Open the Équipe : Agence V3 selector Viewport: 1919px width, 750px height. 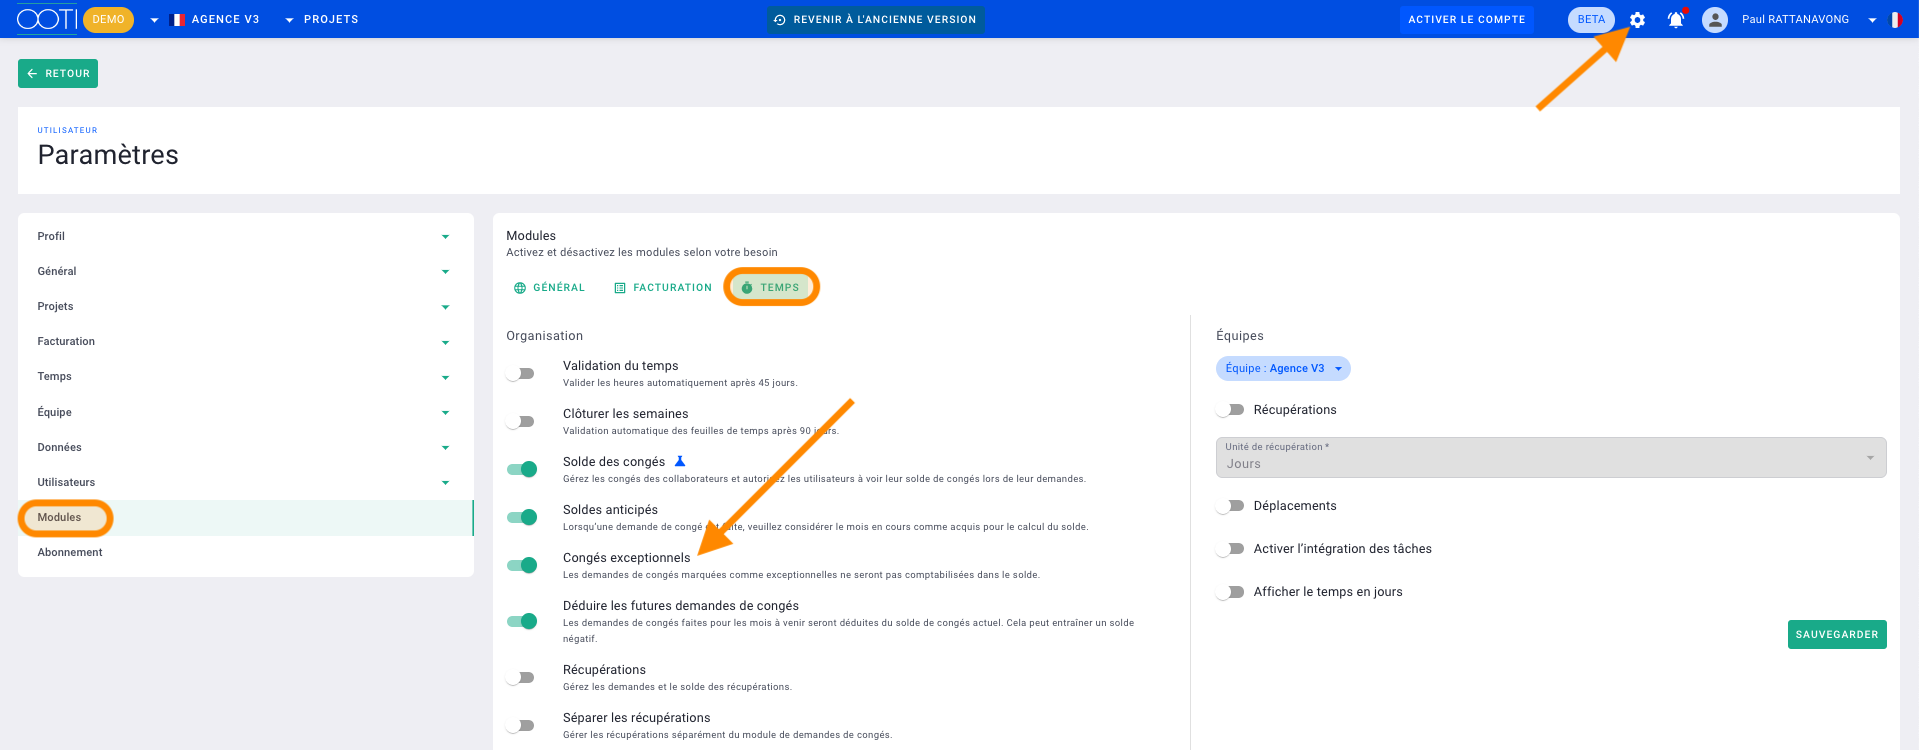click(1283, 369)
